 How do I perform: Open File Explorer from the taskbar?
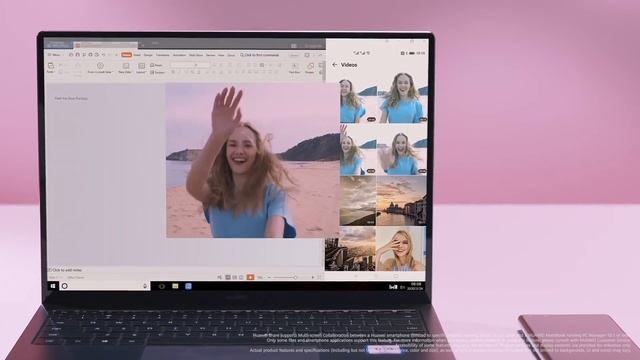tap(175, 287)
